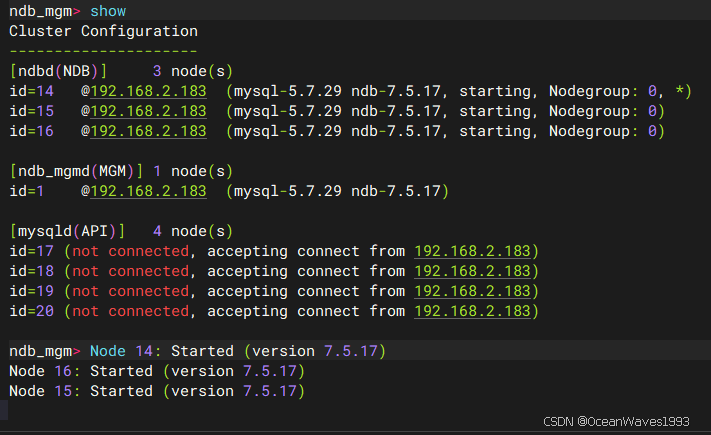Open the IP link on the id=17 row
The width and height of the screenshot is (711, 435).
(472, 251)
